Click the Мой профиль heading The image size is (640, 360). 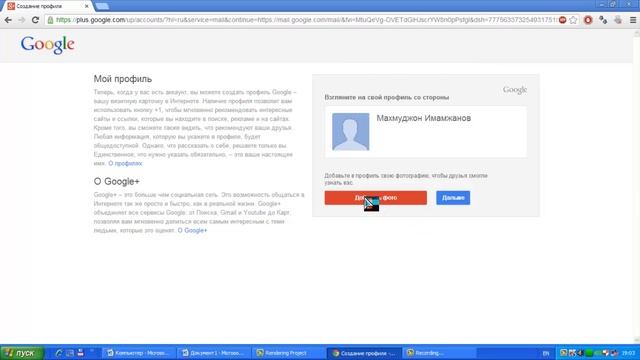pos(123,79)
